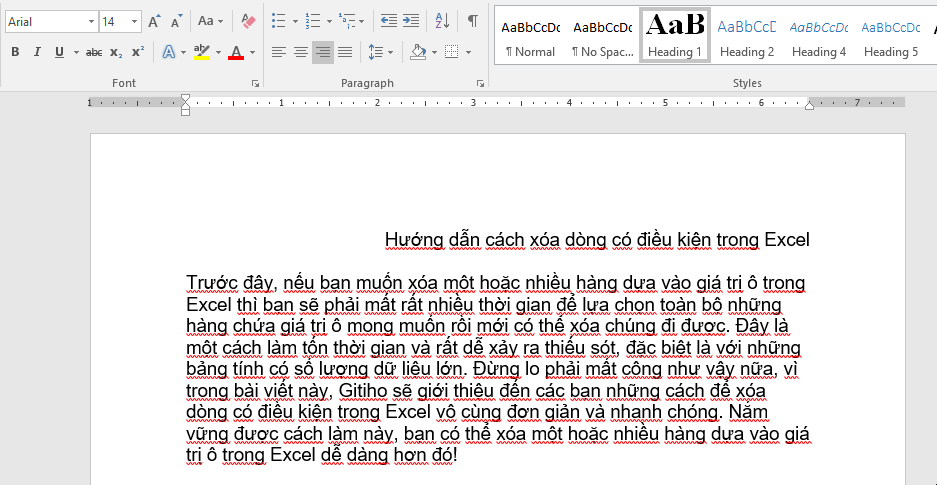This screenshot has height=485, width=937.
Task: Open shading color dropdown arrow
Action: click(434, 53)
